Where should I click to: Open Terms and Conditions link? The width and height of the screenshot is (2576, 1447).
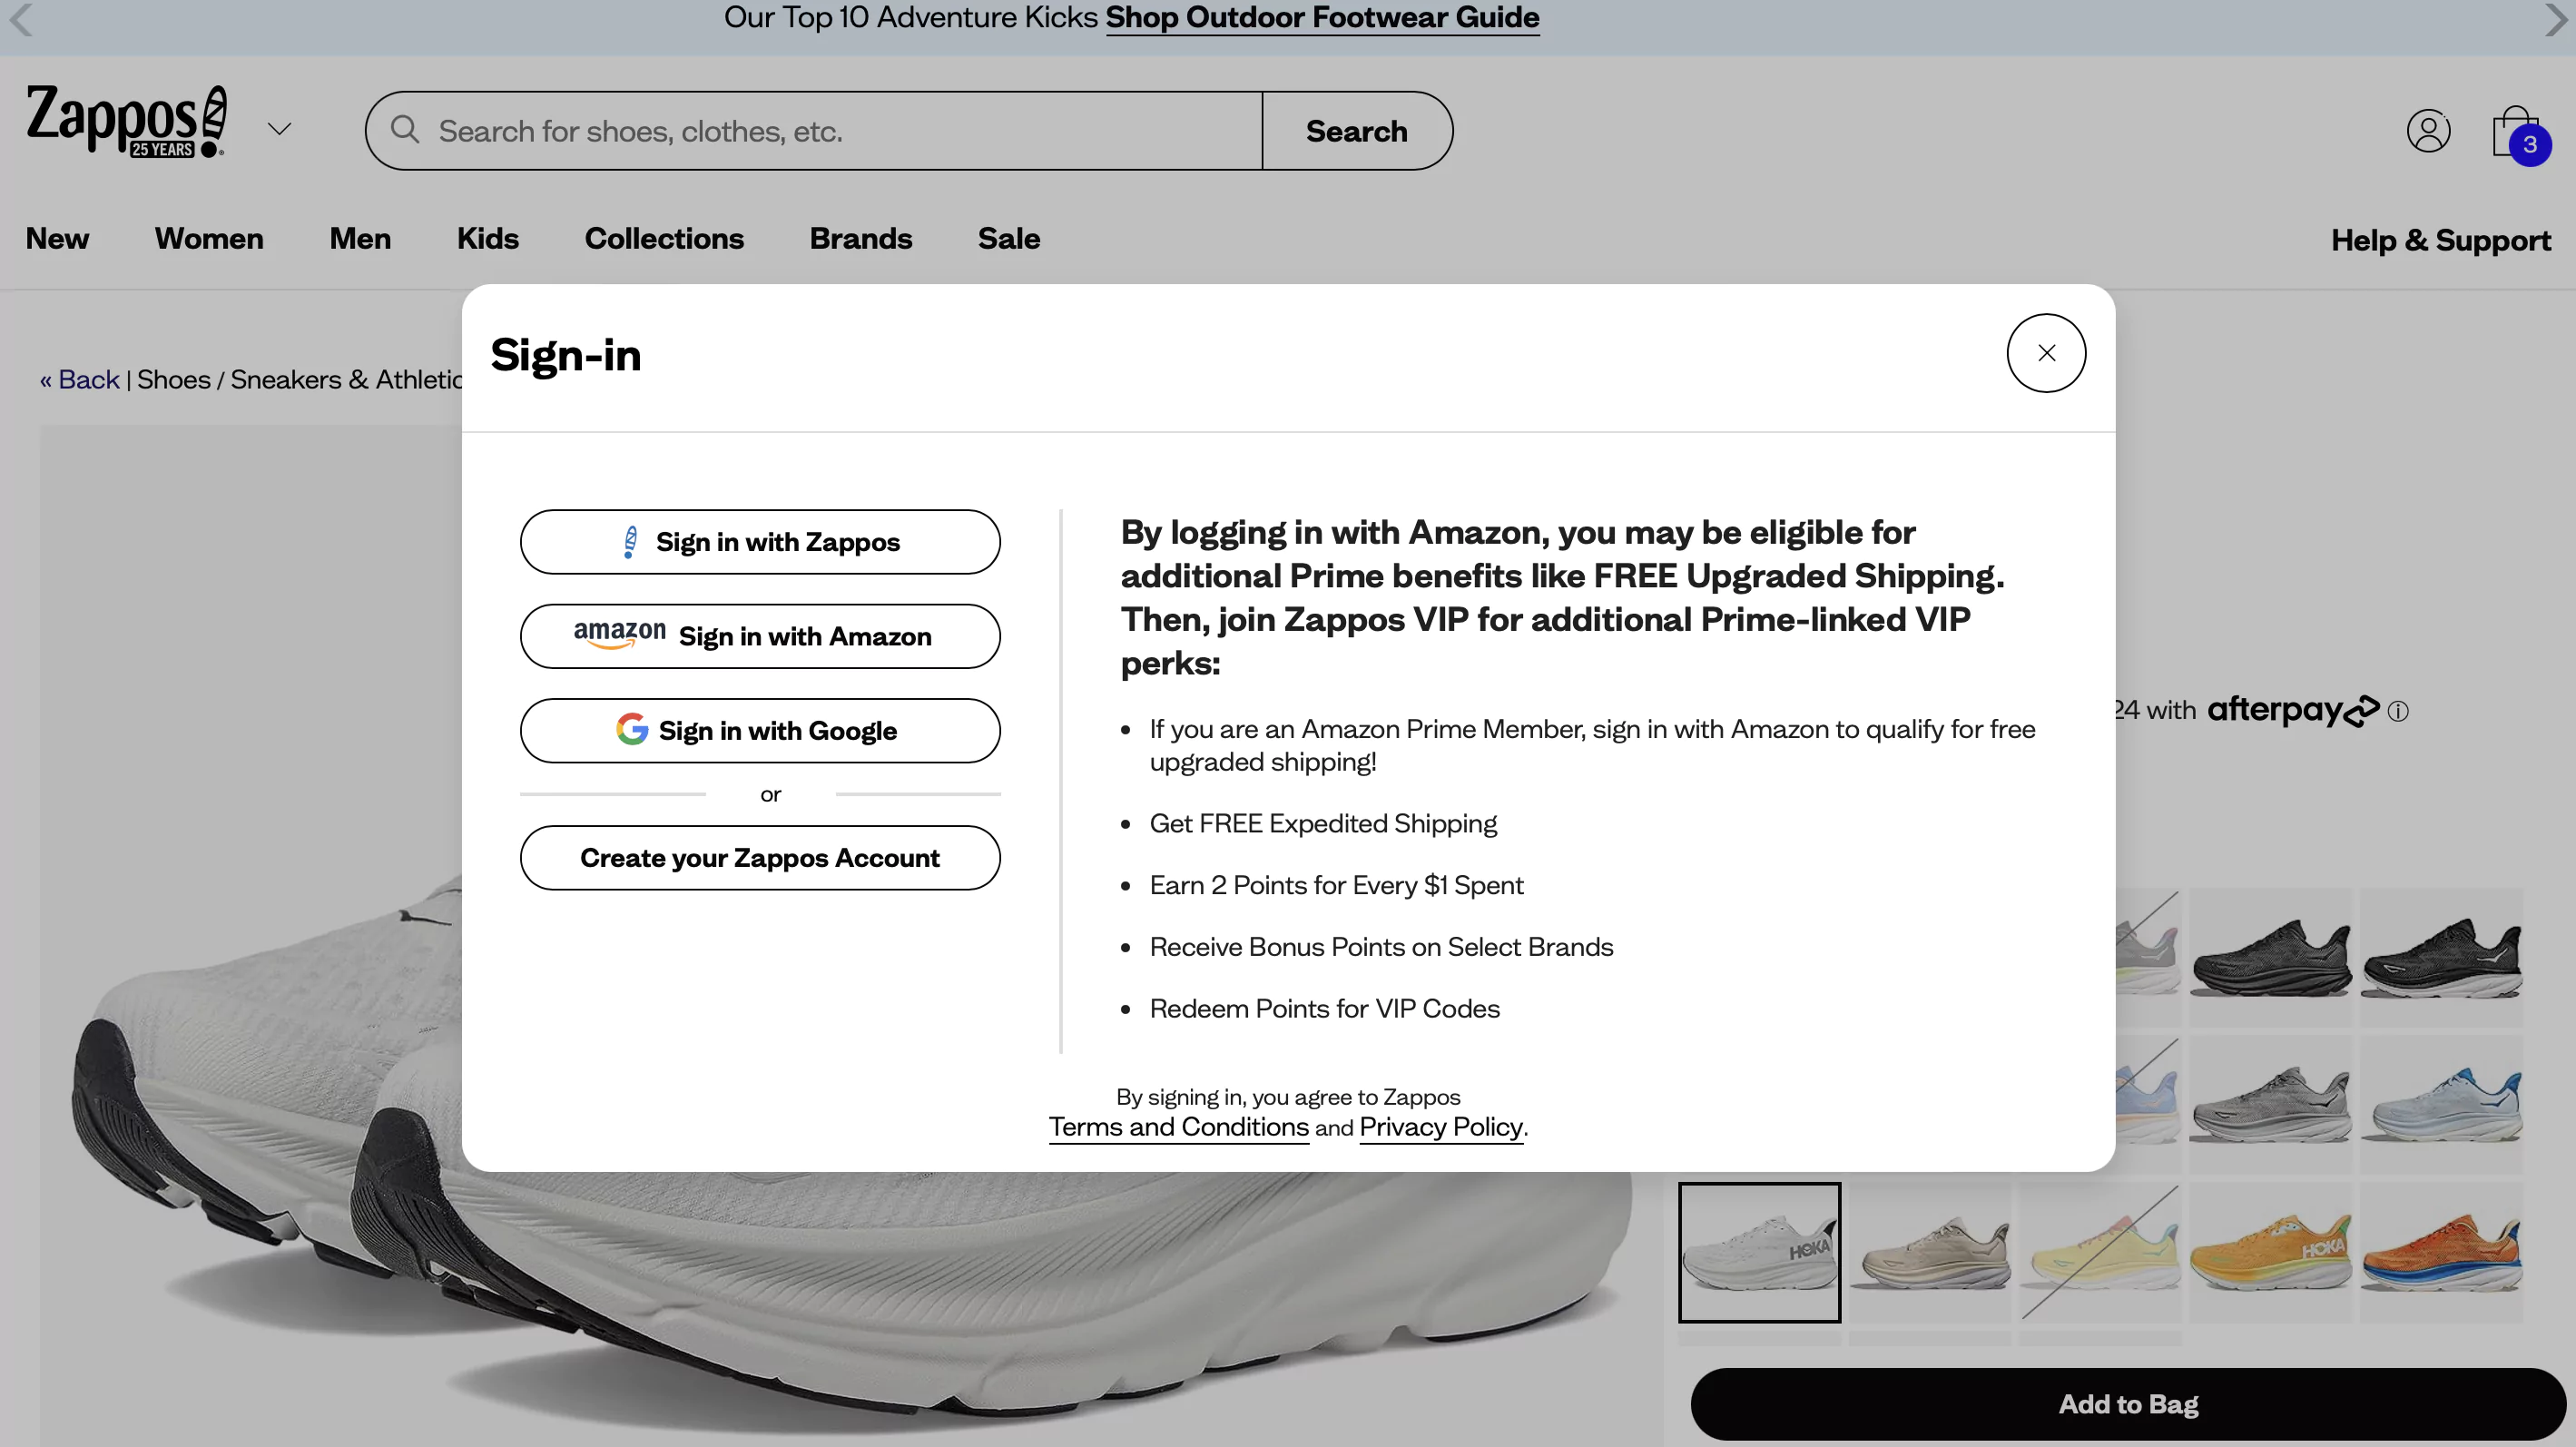pos(1179,1127)
